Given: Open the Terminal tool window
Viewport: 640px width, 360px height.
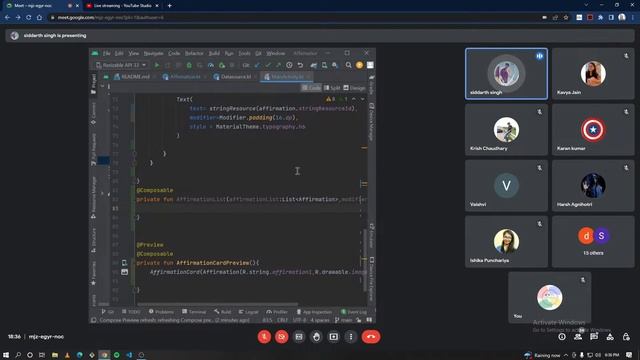Looking at the screenshot, I should click(194, 312).
